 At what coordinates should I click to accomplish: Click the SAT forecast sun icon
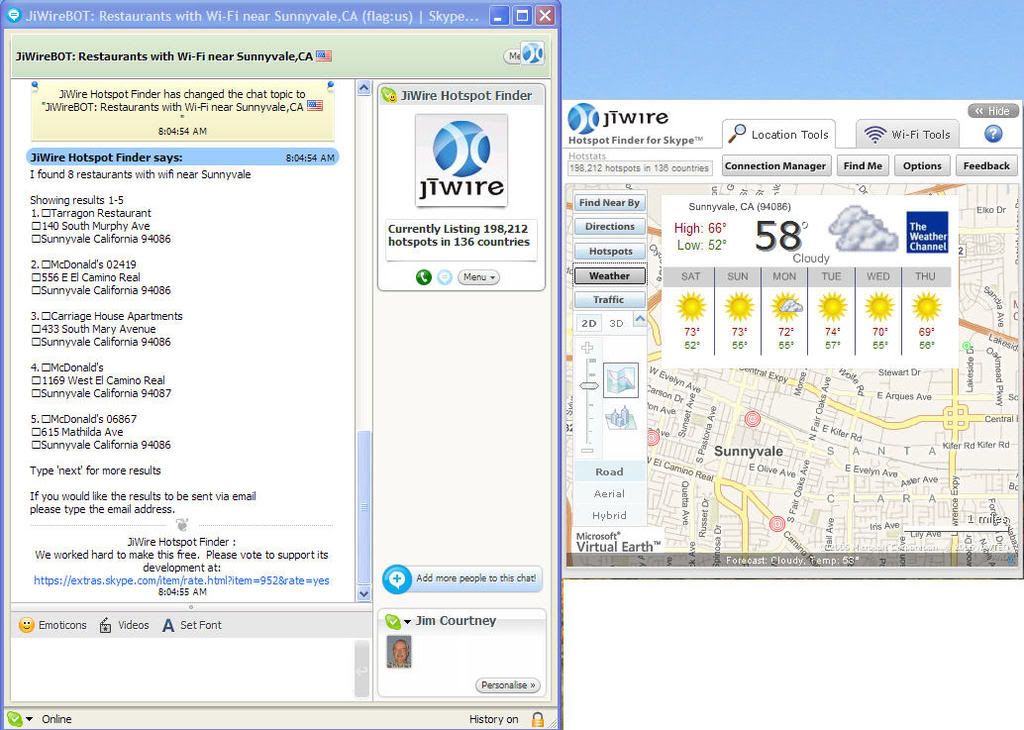point(691,306)
